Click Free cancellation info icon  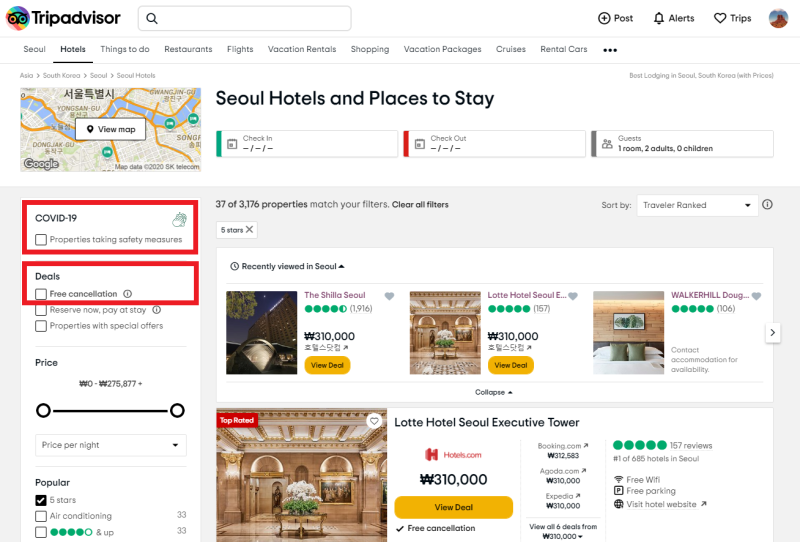[x=128, y=294]
